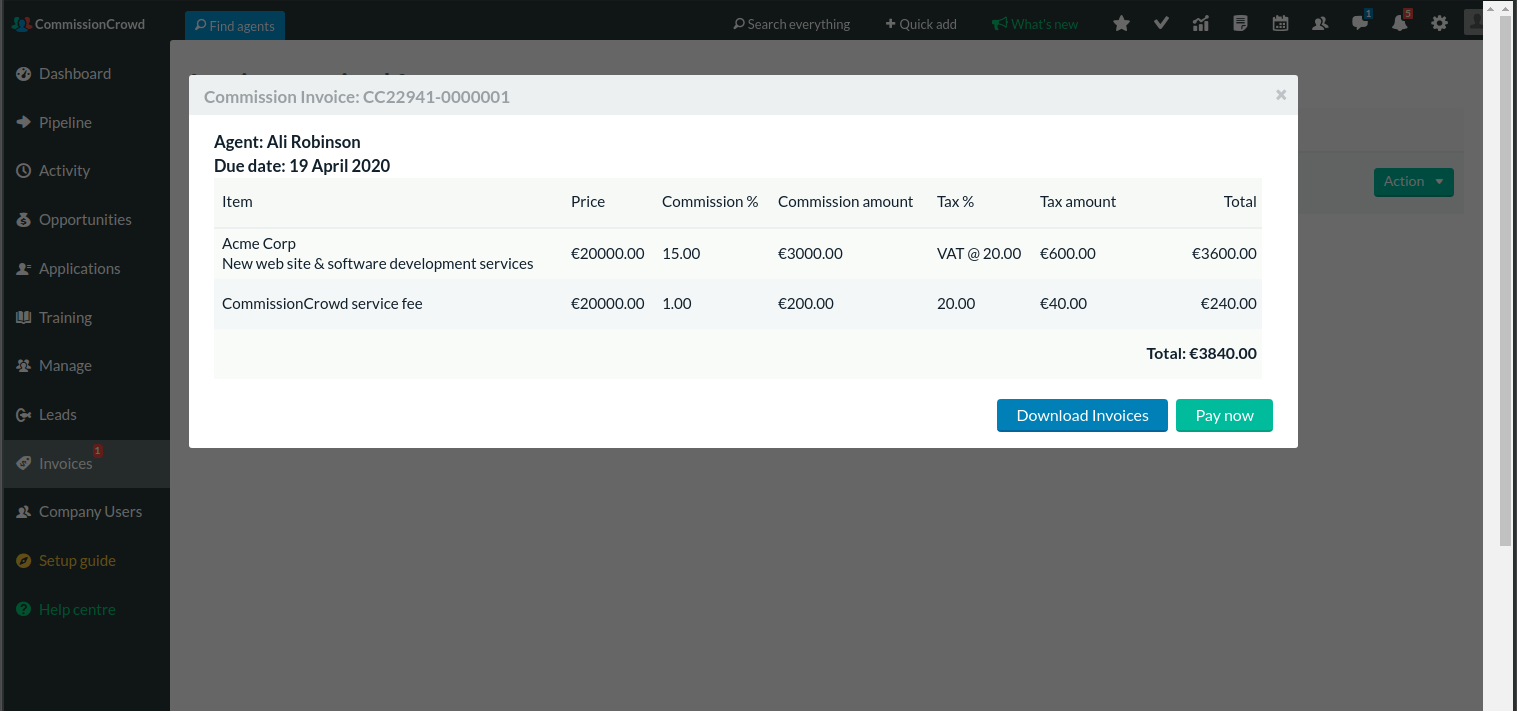This screenshot has height=711, width=1517.
Task: Click the Download Invoices button
Action: (1082, 416)
